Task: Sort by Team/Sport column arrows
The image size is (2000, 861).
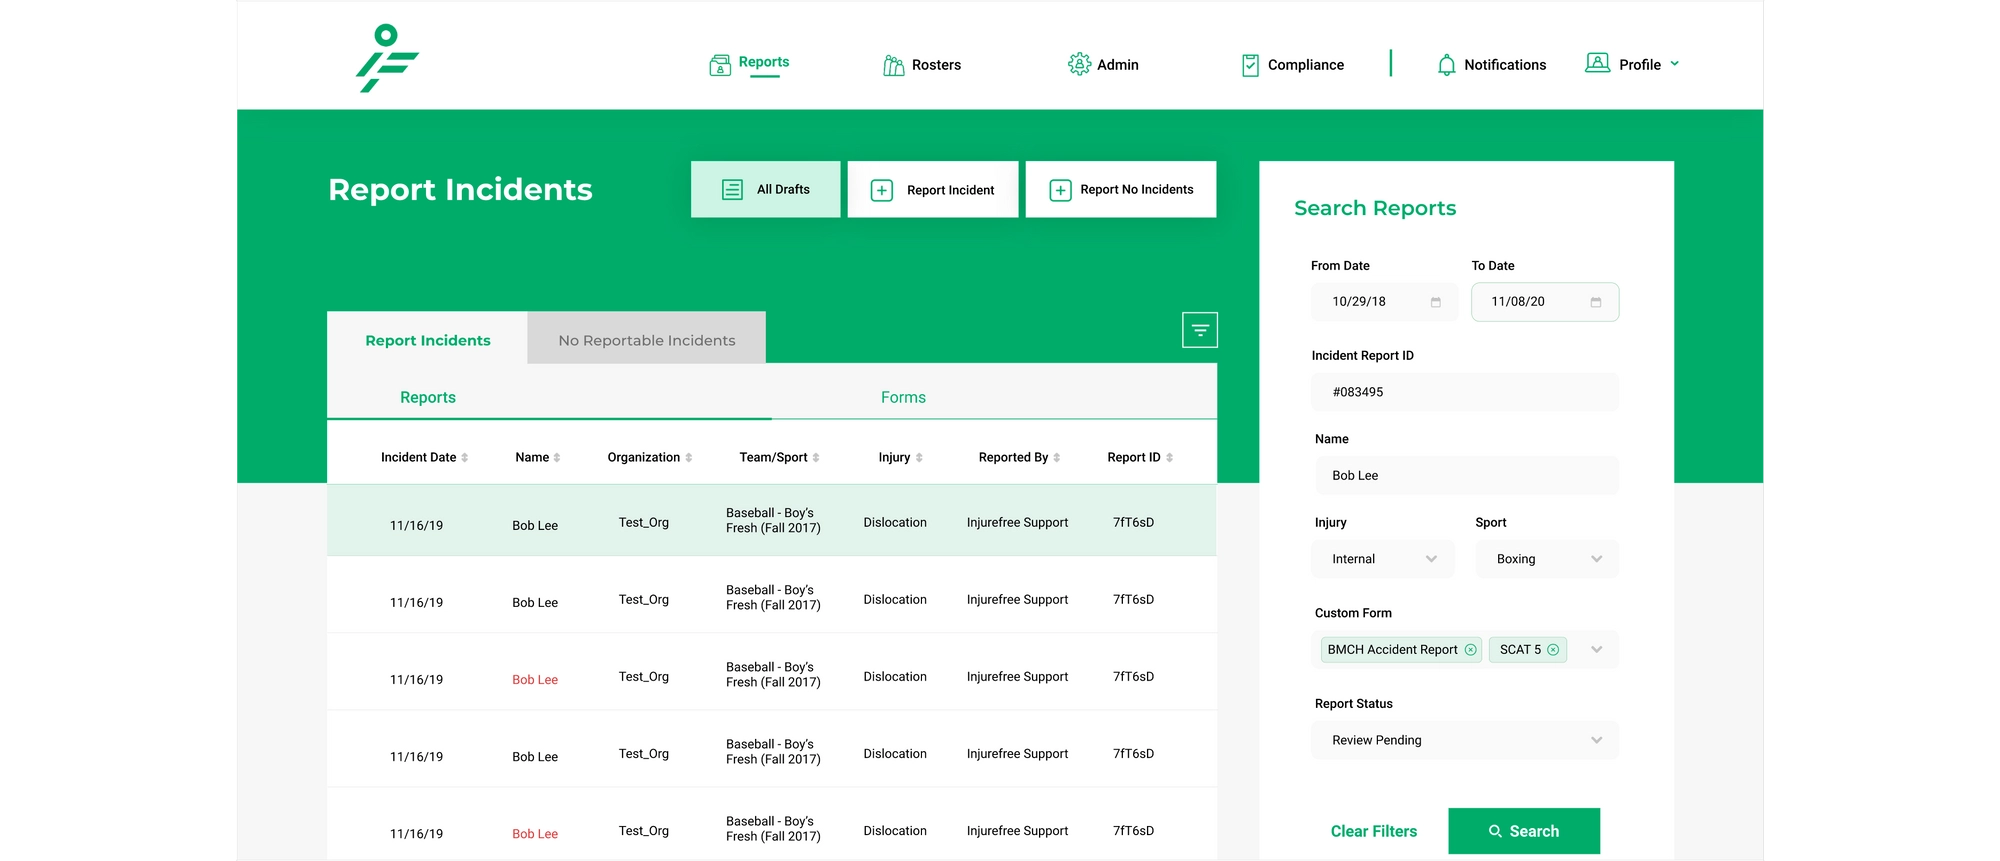Action: (816, 458)
